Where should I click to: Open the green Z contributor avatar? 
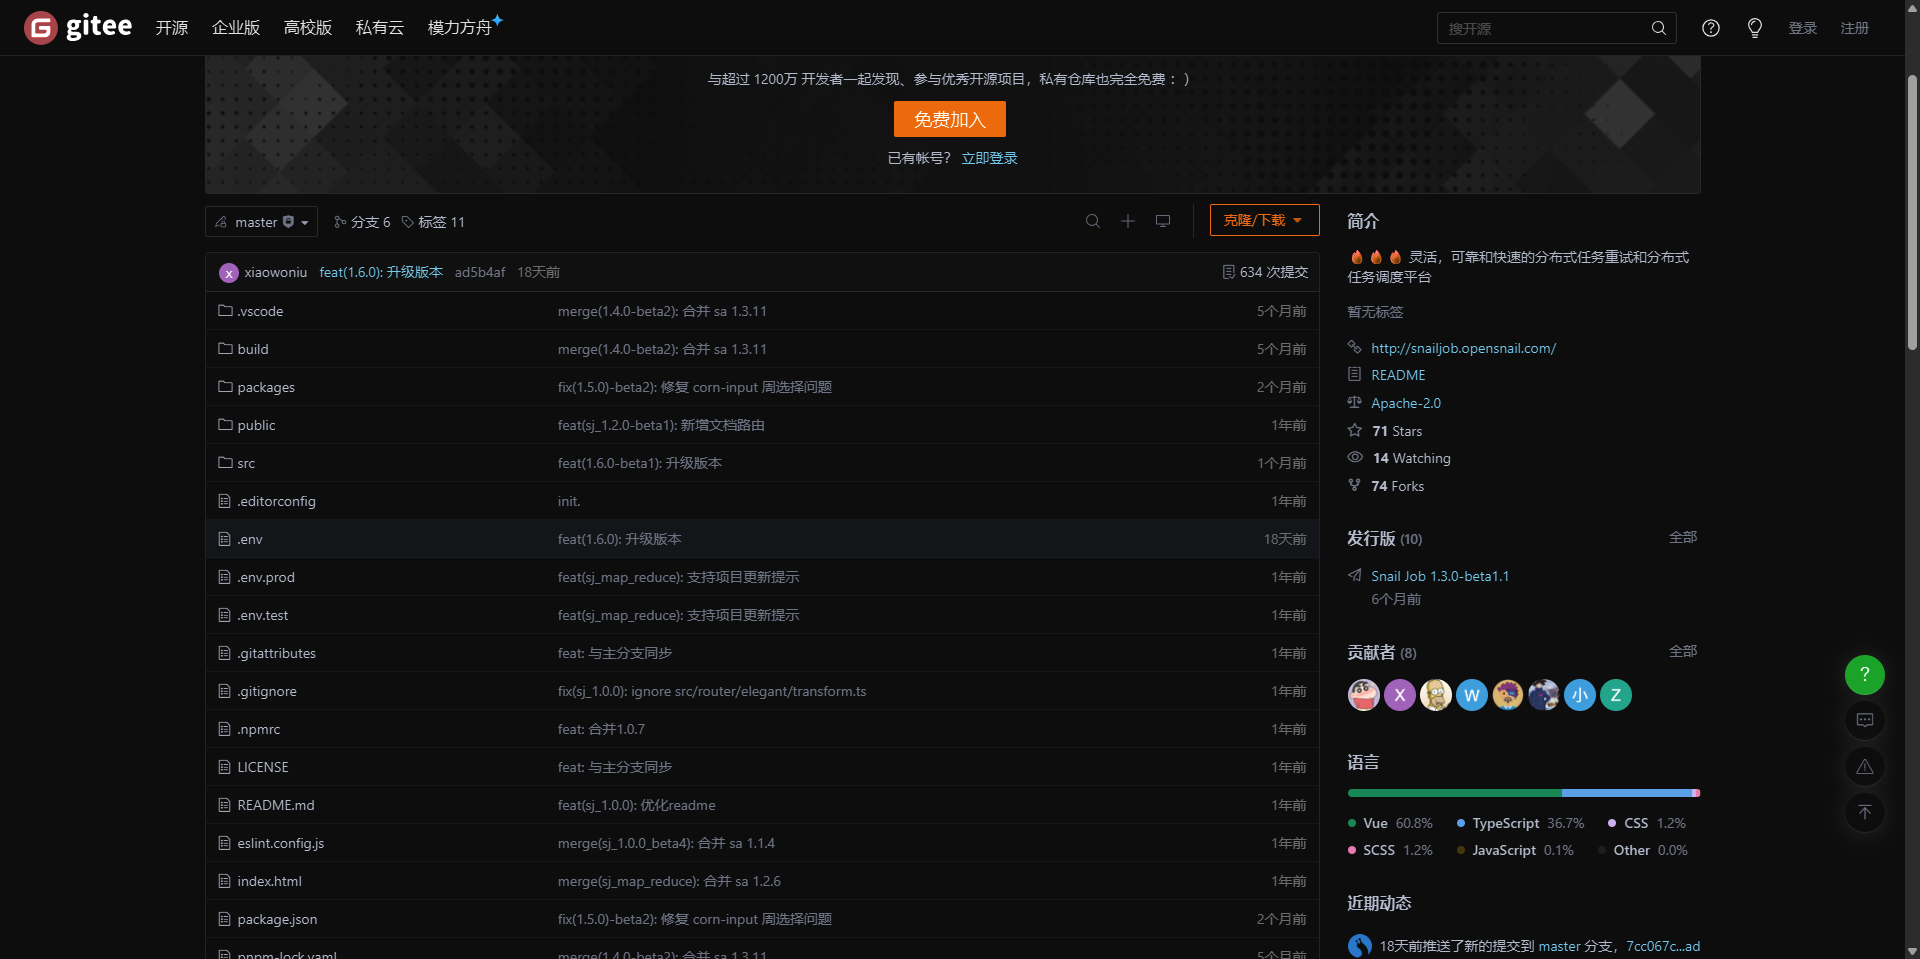click(x=1616, y=695)
